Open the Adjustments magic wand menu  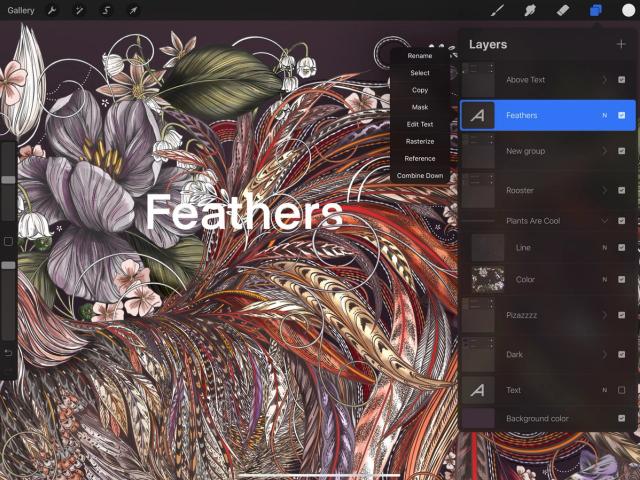pos(78,10)
